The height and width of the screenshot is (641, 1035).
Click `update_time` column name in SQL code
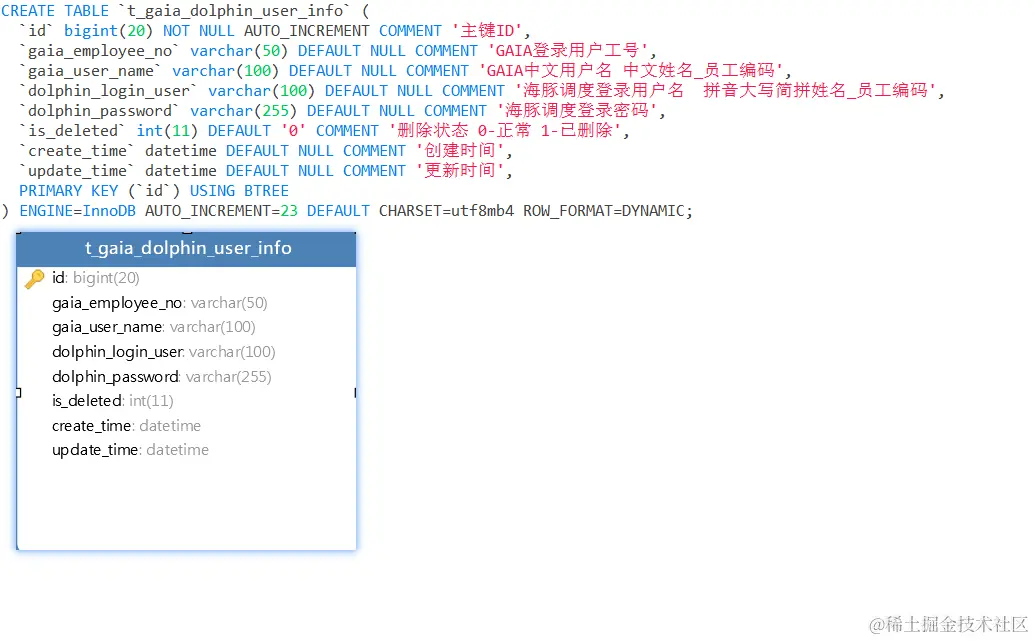[x=77, y=170]
